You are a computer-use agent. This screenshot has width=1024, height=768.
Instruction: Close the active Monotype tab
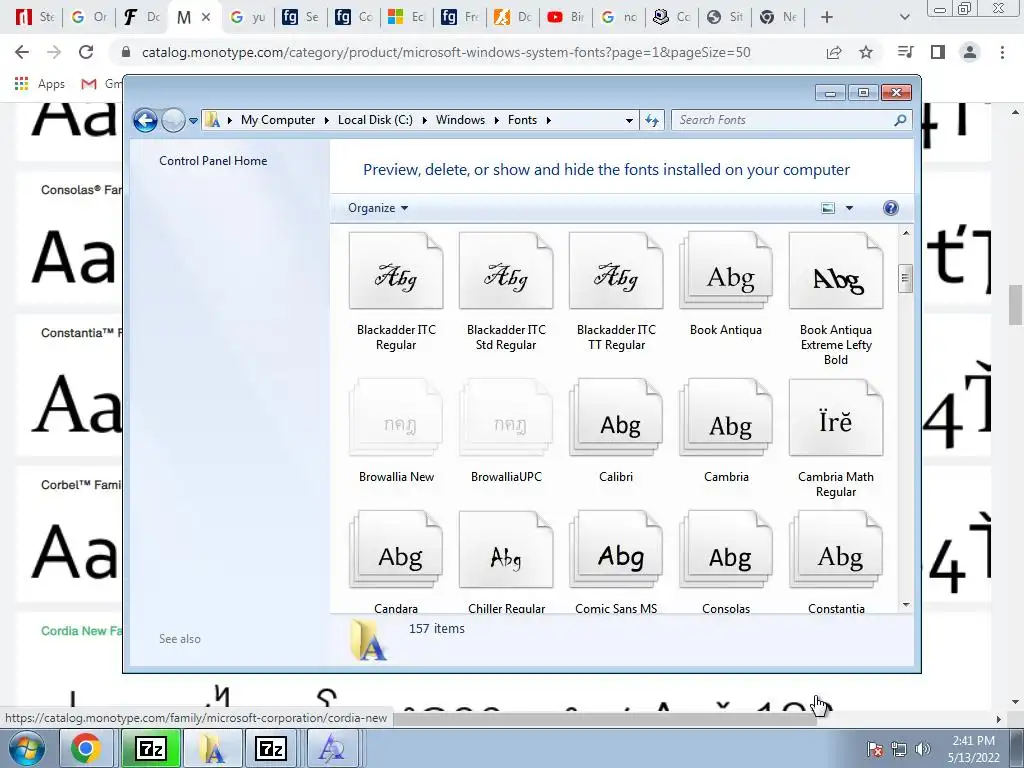click(206, 18)
